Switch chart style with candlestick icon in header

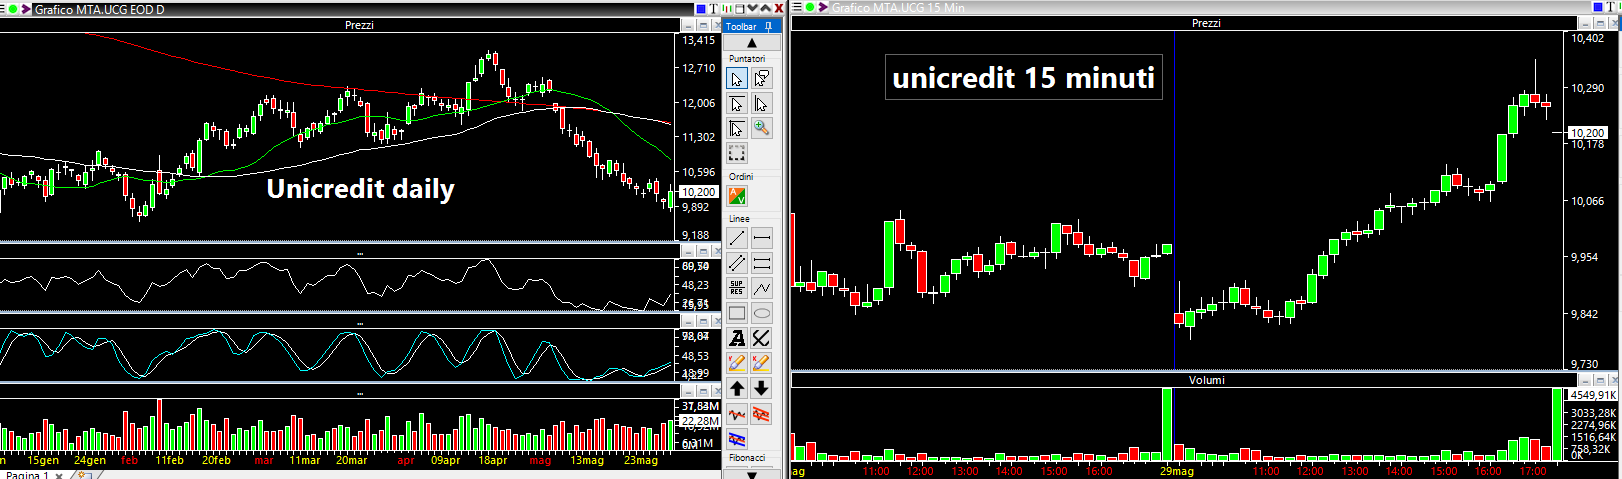tap(727, 9)
